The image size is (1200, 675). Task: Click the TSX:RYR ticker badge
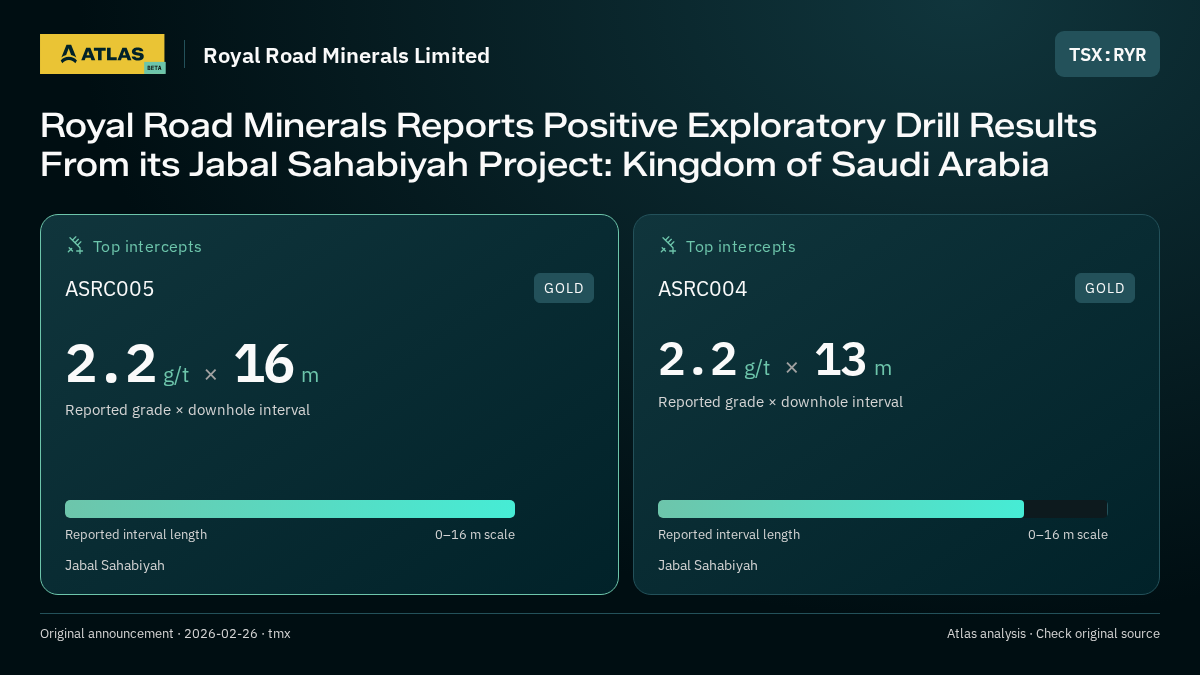pyautogui.click(x=1107, y=54)
